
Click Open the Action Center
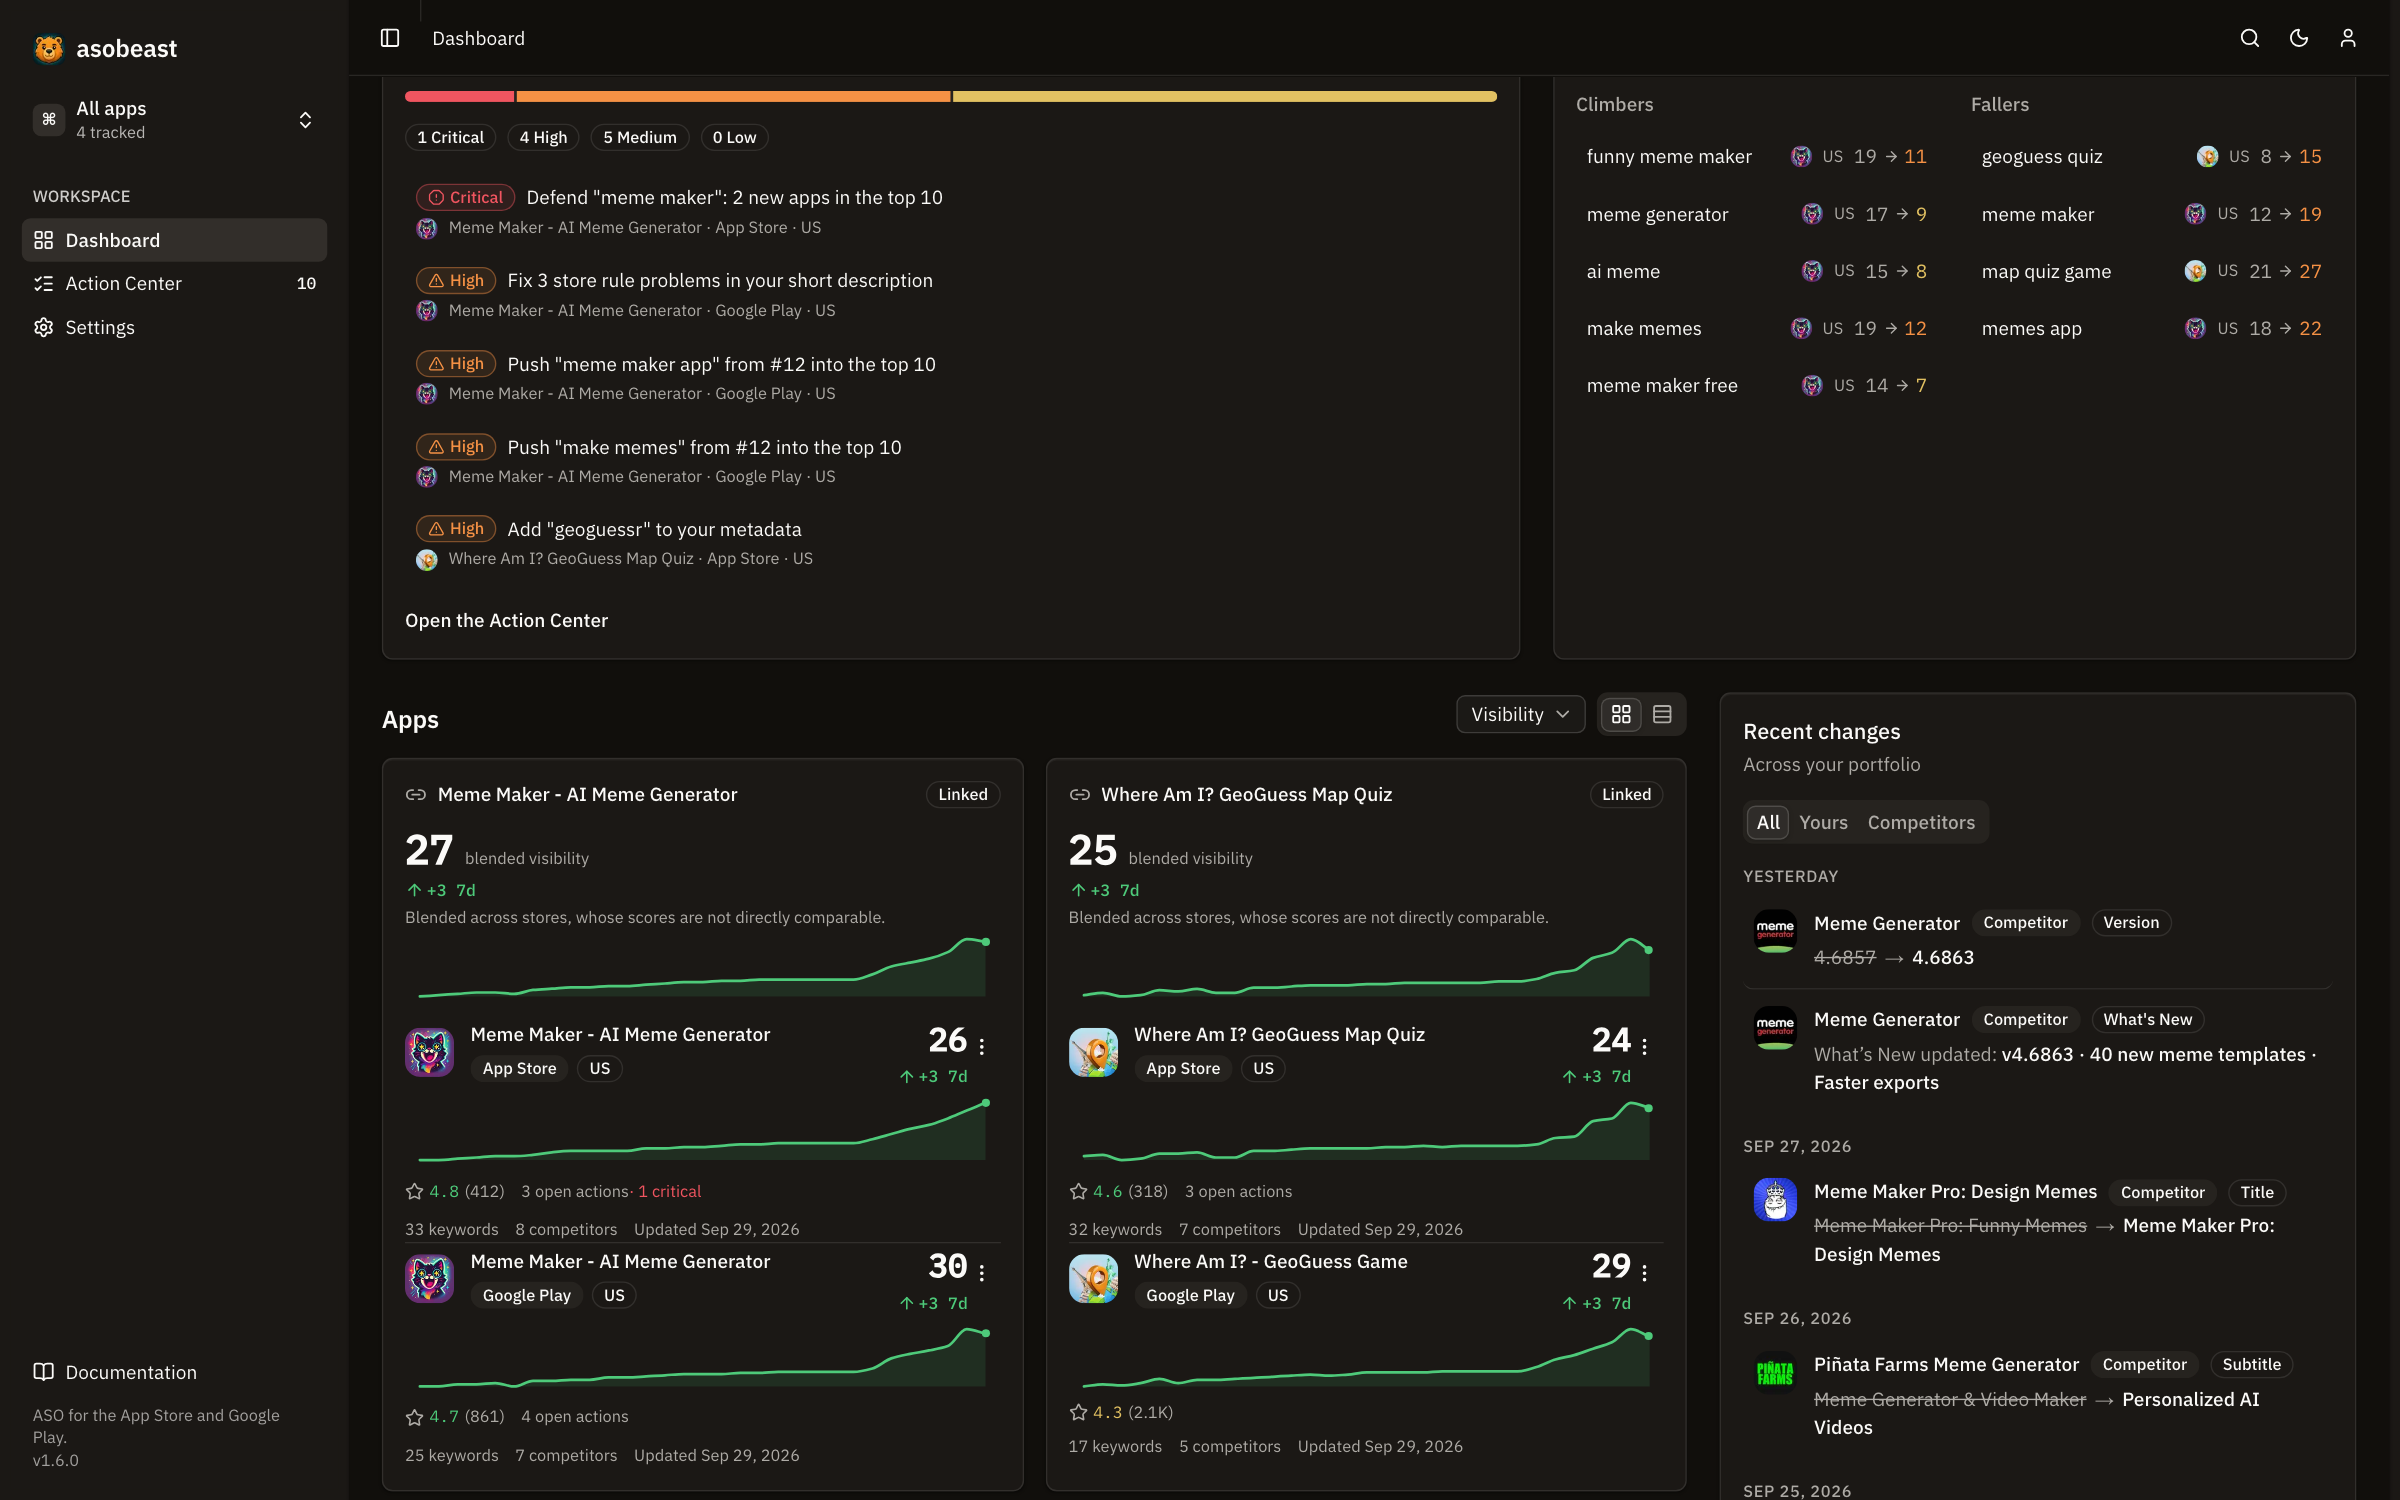[506, 620]
